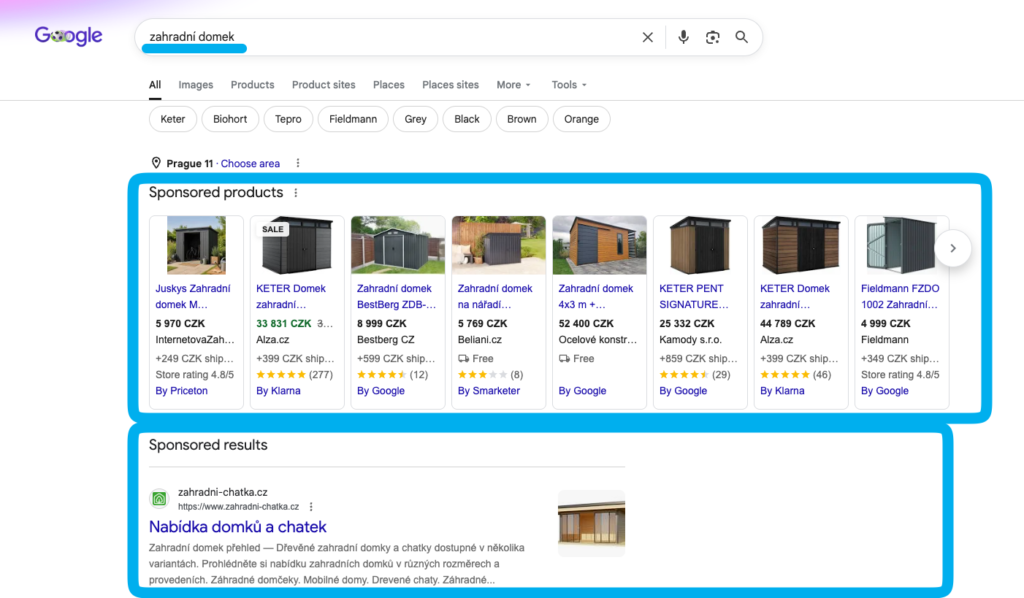Switch to the Images tab
Screen dimensions: 1024x598
pyautogui.click(x=196, y=85)
